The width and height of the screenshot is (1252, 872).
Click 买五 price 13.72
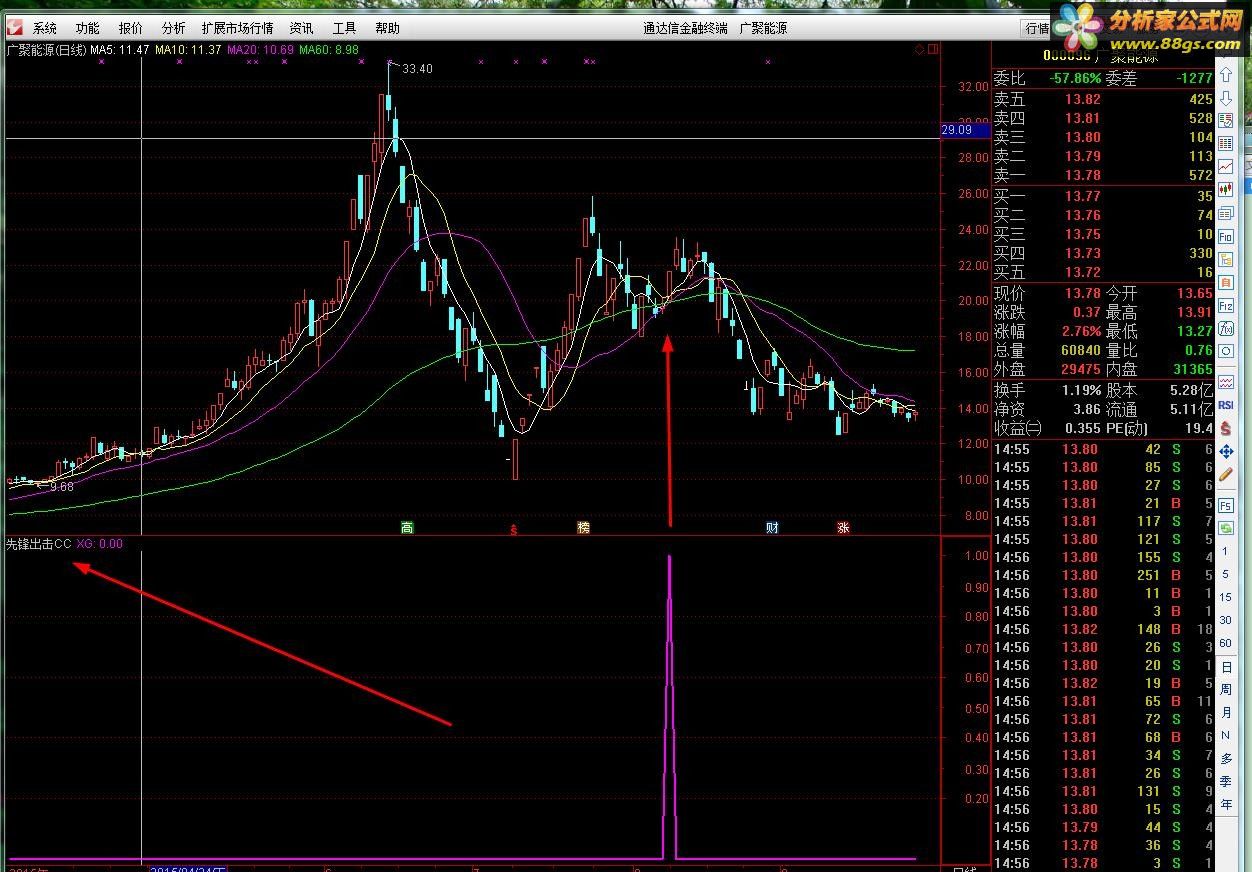pos(1082,272)
